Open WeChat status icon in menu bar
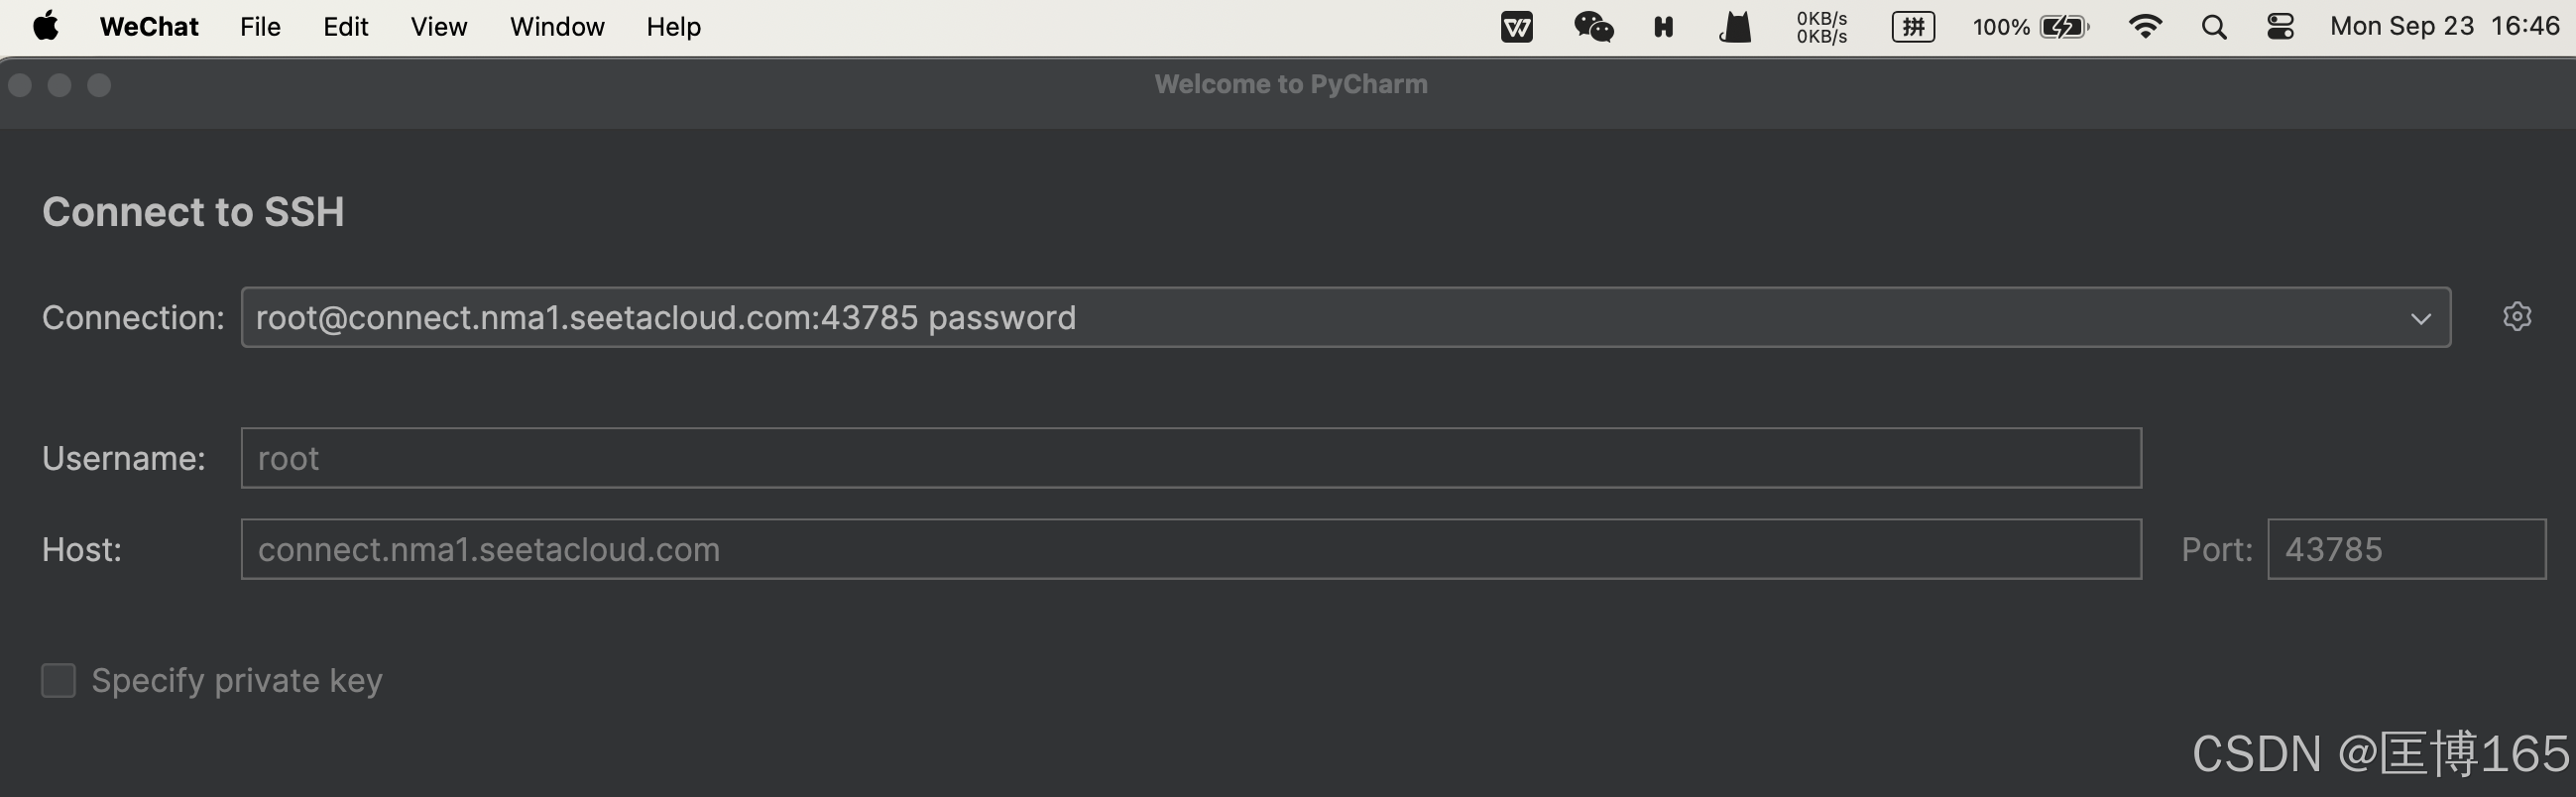Image resolution: width=2576 pixels, height=797 pixels. (1593, 27)
